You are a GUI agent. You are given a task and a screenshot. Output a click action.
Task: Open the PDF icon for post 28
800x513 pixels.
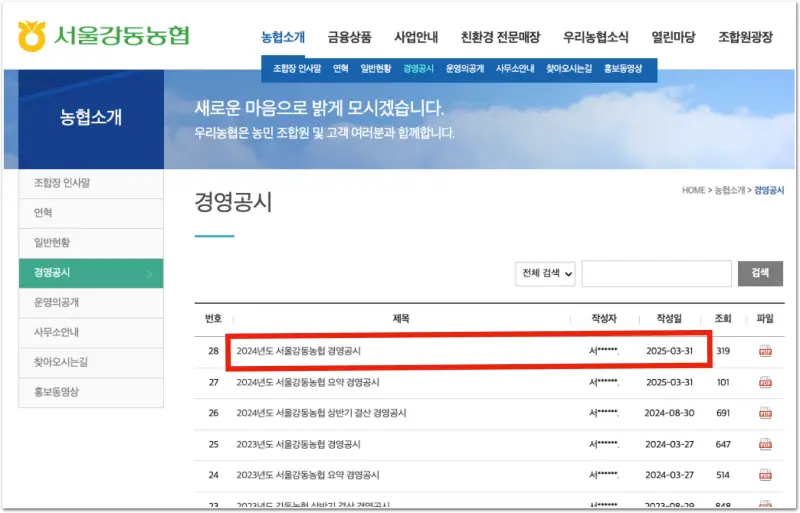[x=765, y=351]
